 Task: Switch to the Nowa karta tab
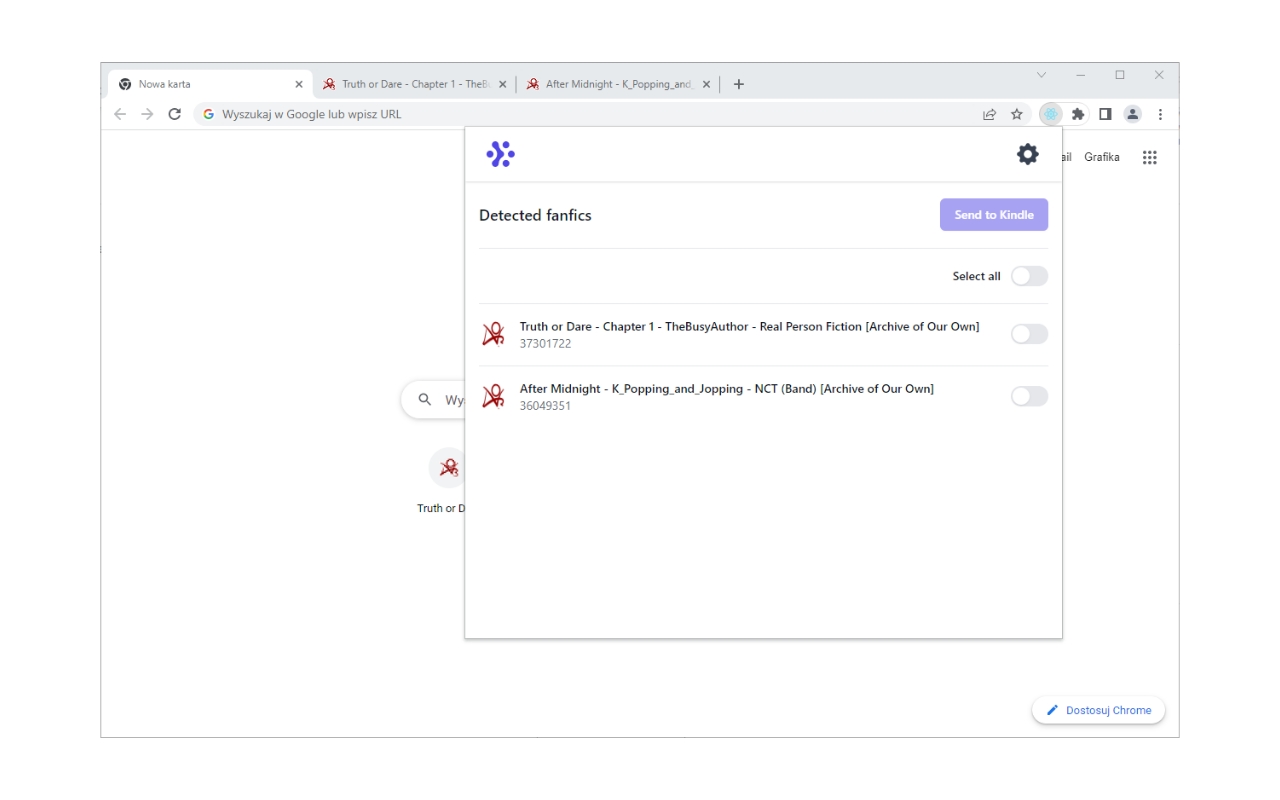coord(210,84)
